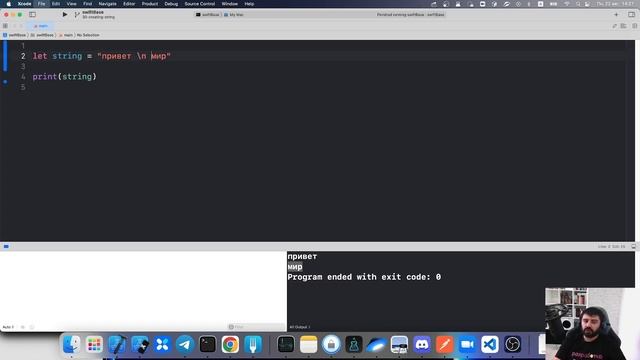
Task: Open the Xcode application menu
Action: pyautogui.click(x=24, y=4)
